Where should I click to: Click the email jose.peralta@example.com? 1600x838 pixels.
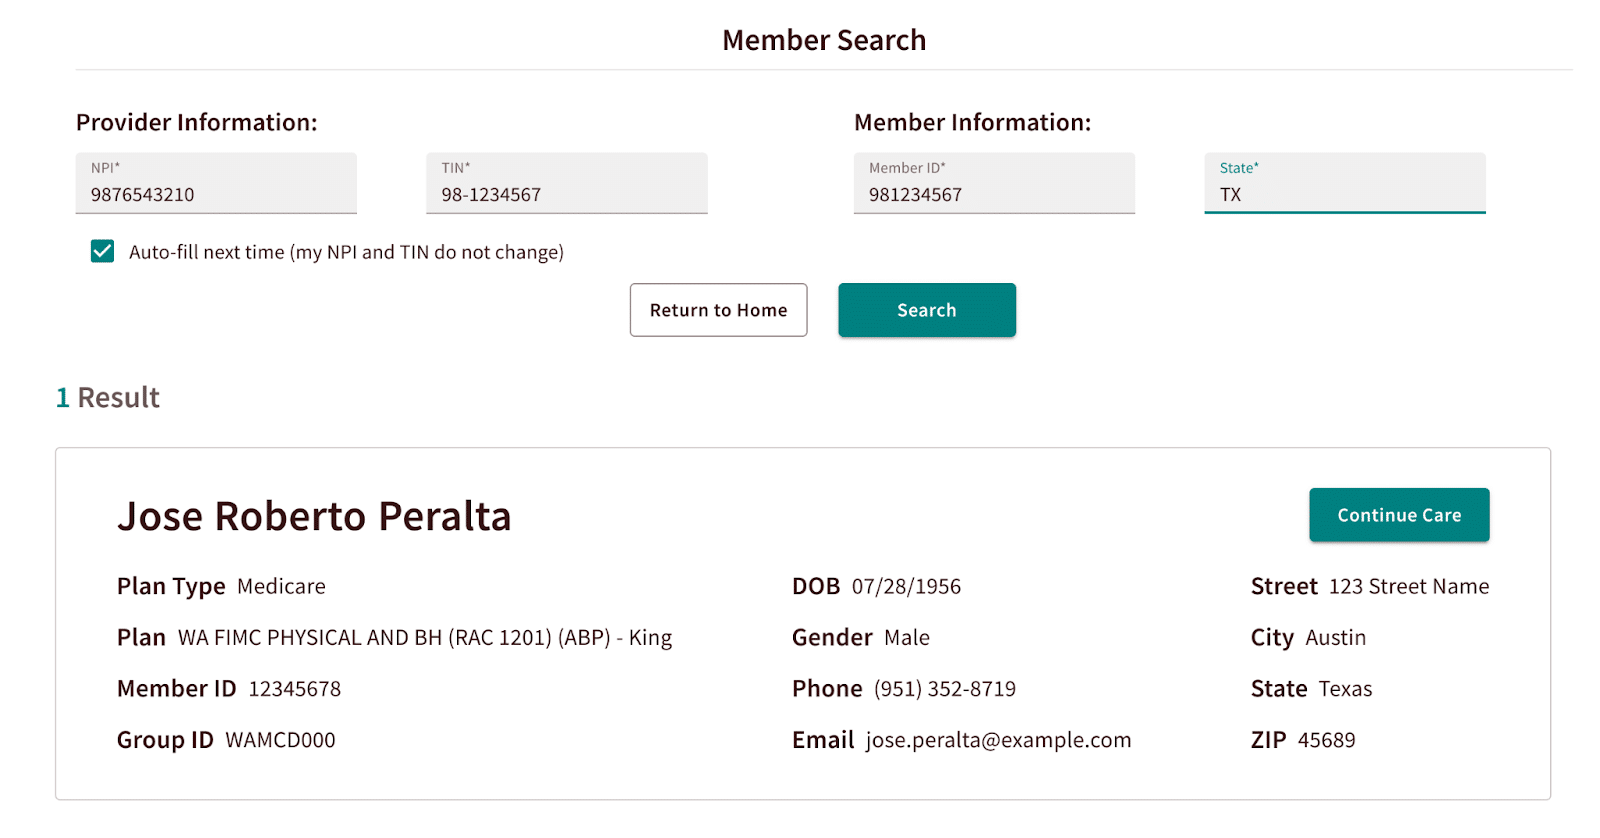coord(998,740)
